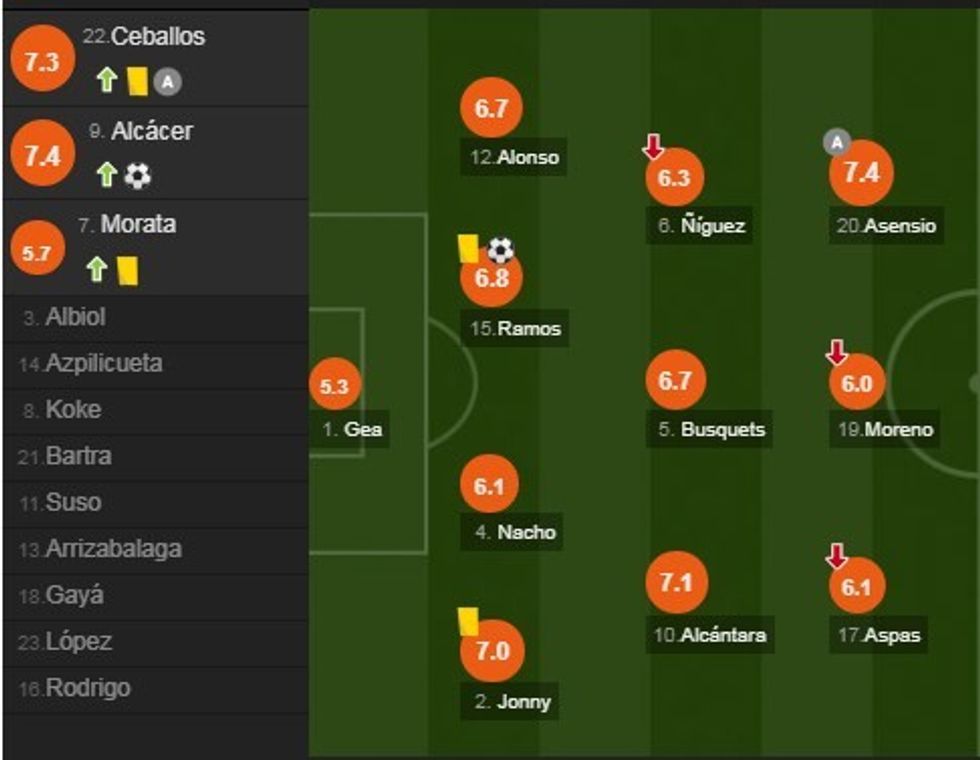
Task: Click Rodrigo at the bottom of bench
Action: click(x=87, y=688)
